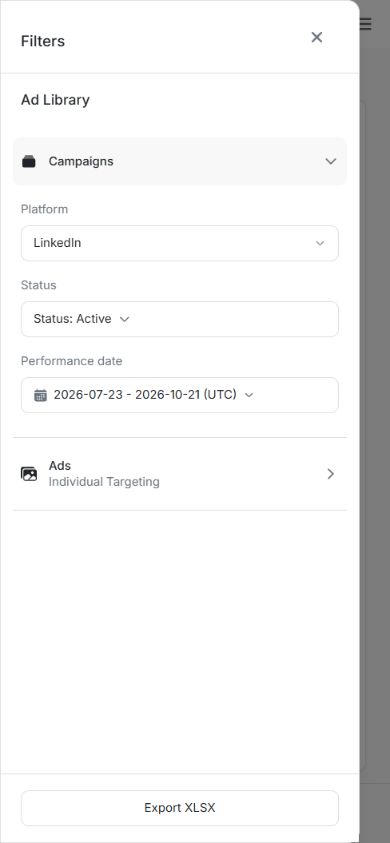
Task: Click the Filters panel title
Action: (43, 41)
